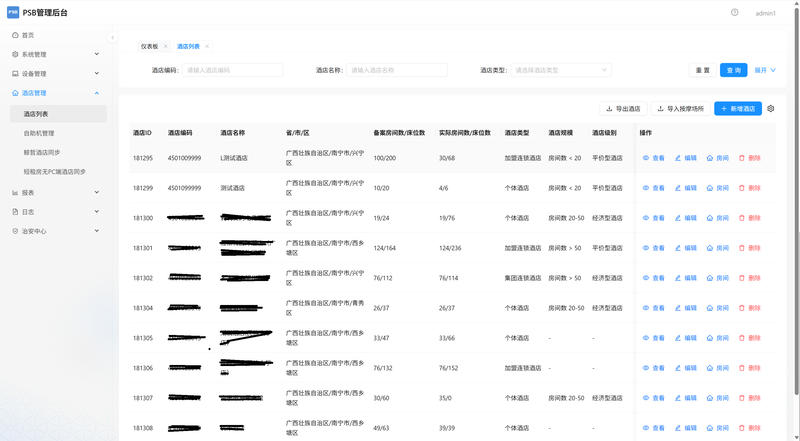
Task: Open table column settings gear icon
Action: [x=770, y=109]
